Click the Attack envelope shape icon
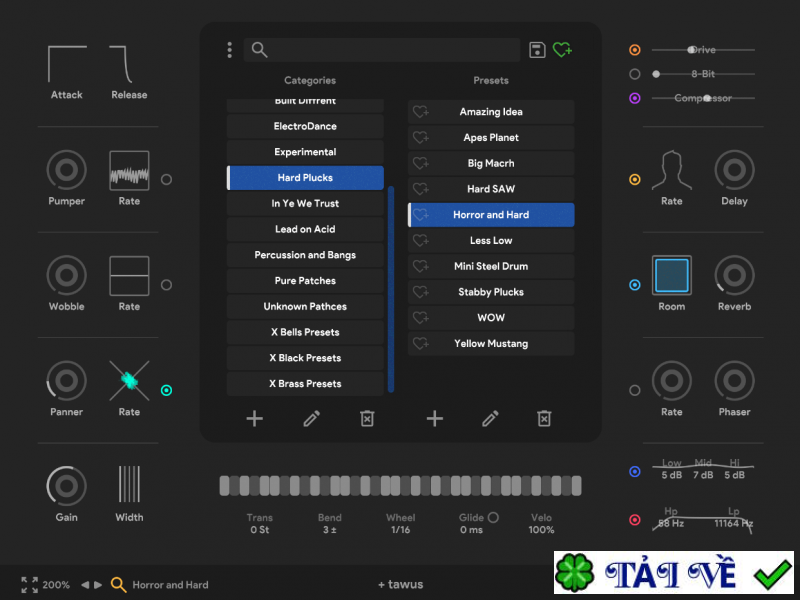Image resolution: width=800 pixels, height=600 pixels. tap(67, 64)
